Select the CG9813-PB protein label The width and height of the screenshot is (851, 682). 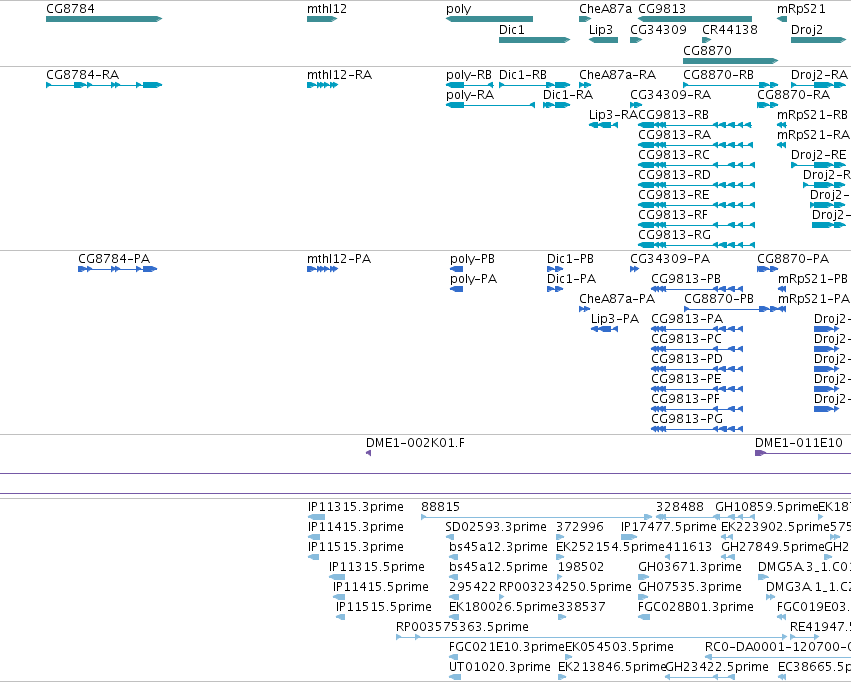(686, 279)
